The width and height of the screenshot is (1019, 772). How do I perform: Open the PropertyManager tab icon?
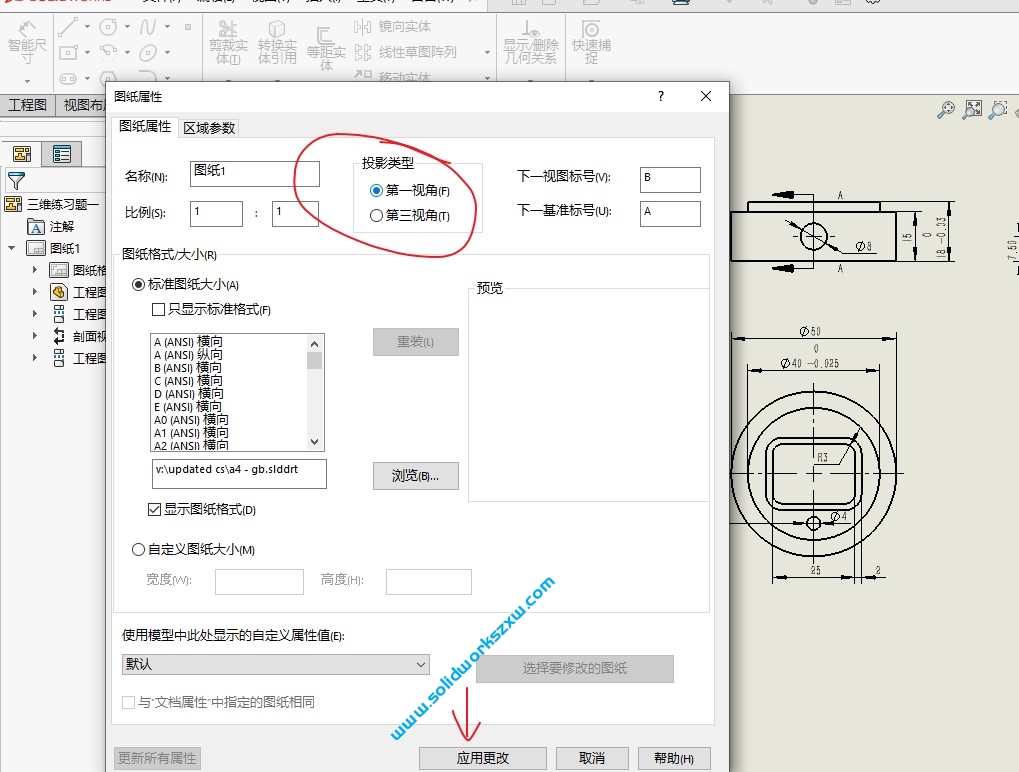pos(62,154)
